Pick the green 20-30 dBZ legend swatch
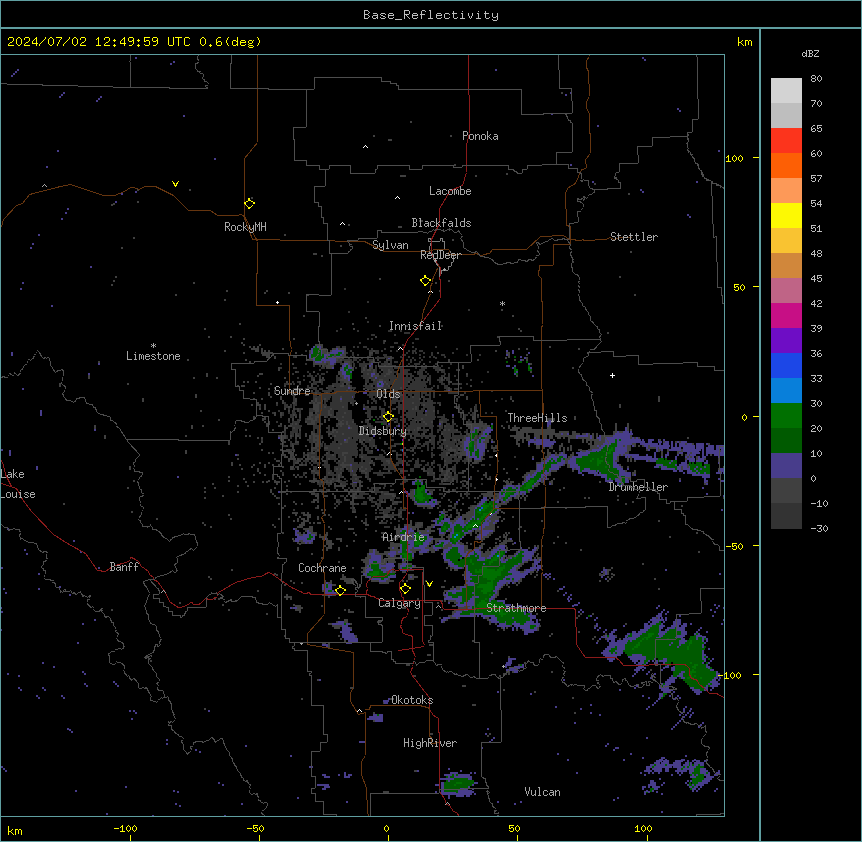The image size is (862, 842). pyautogui.click(x=786, y=416)
